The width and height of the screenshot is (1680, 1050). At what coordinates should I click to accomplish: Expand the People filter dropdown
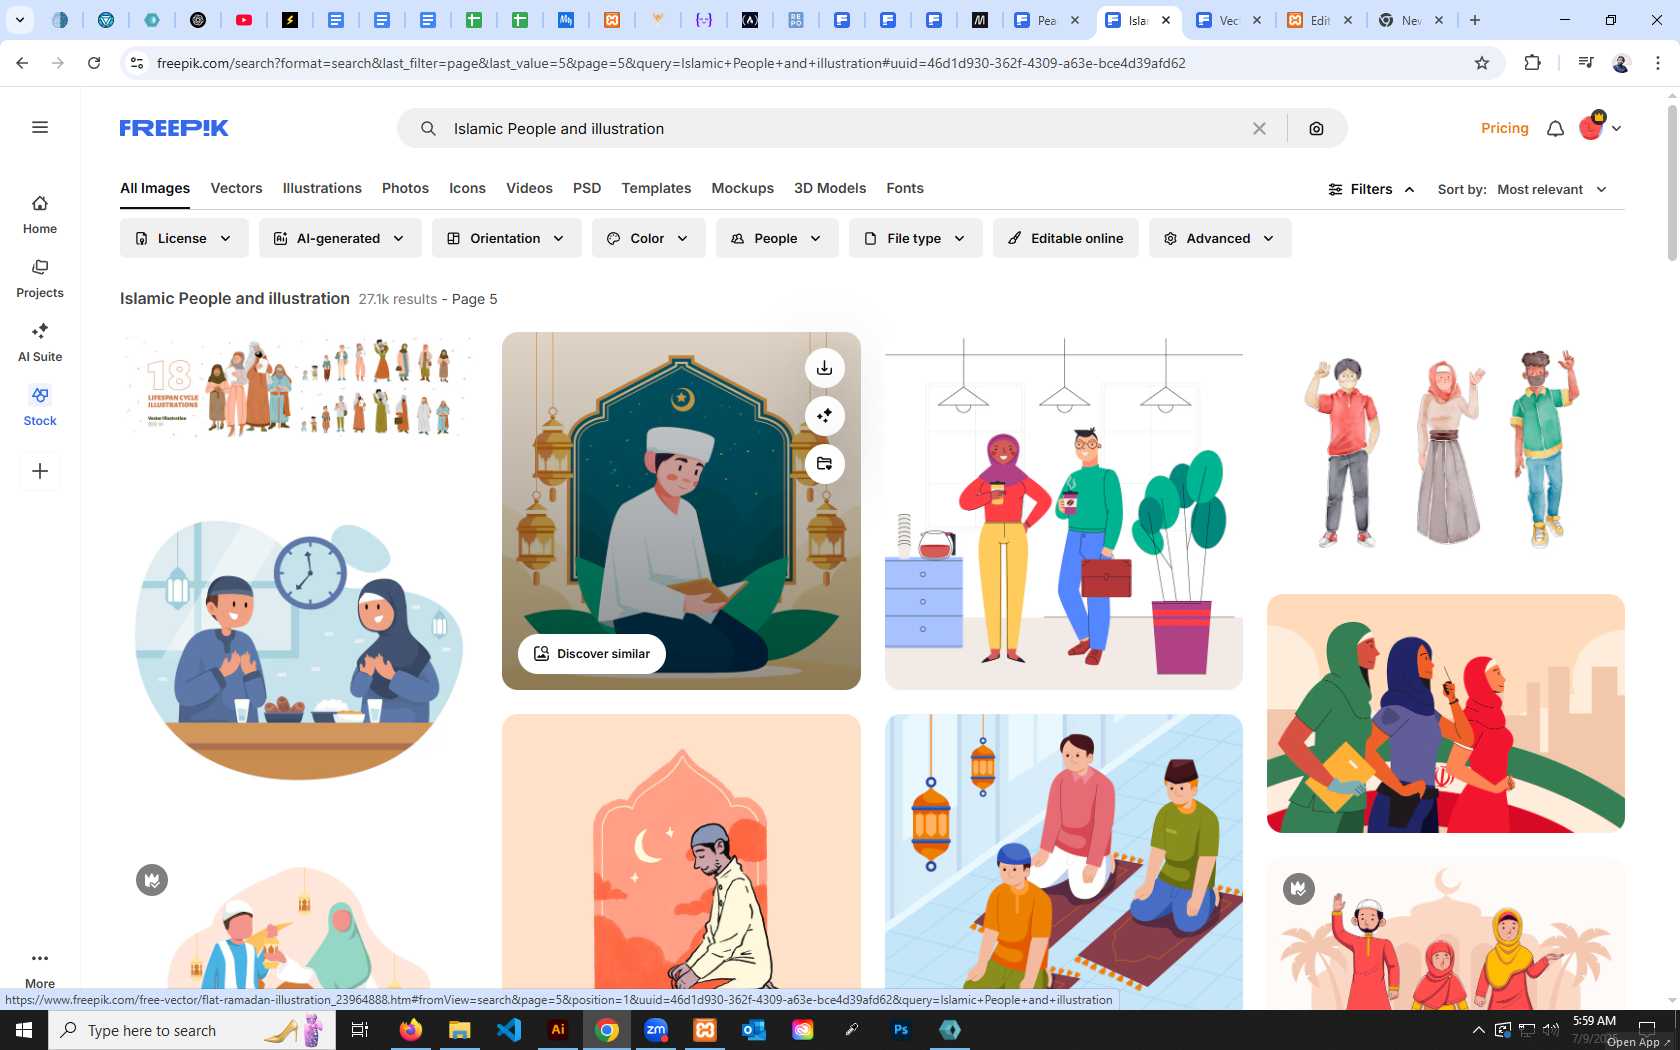[777, 238]
